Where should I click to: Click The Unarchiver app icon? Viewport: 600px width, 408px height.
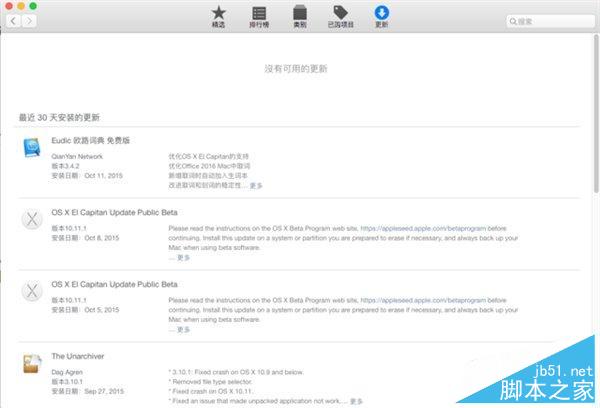point(32,363)
